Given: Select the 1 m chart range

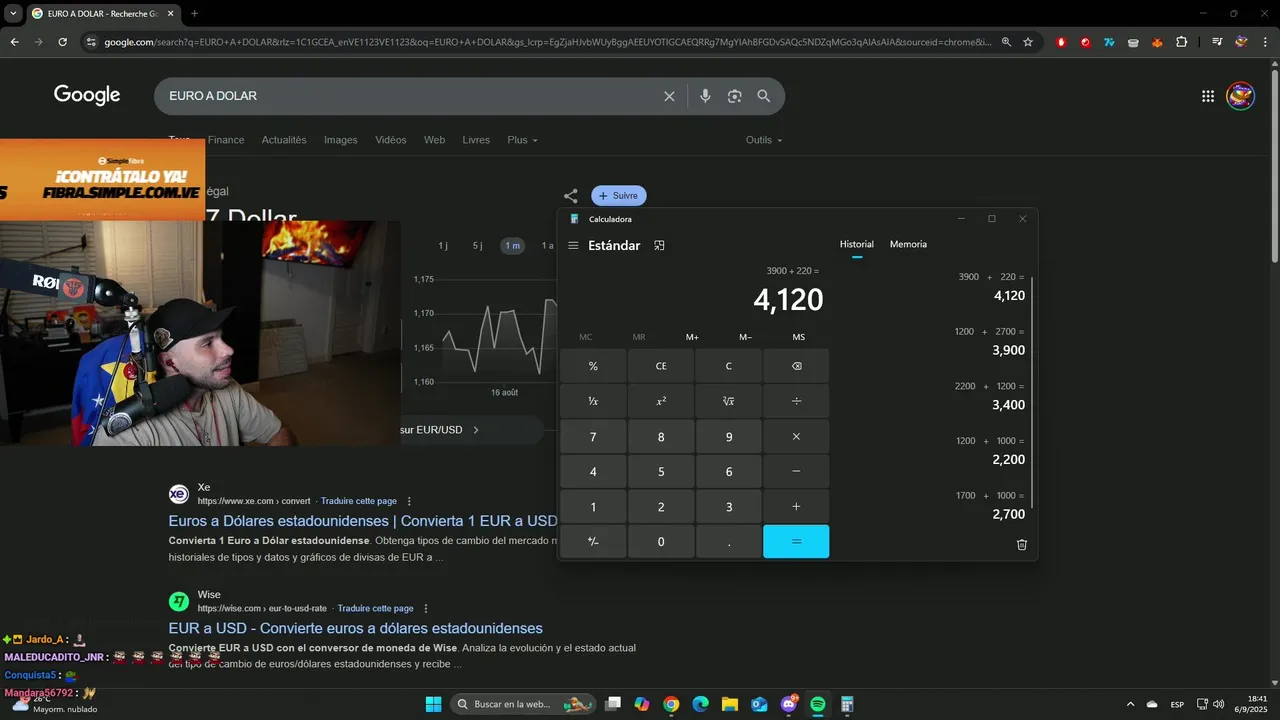Looking at the screenshot, I should [512, 246].
